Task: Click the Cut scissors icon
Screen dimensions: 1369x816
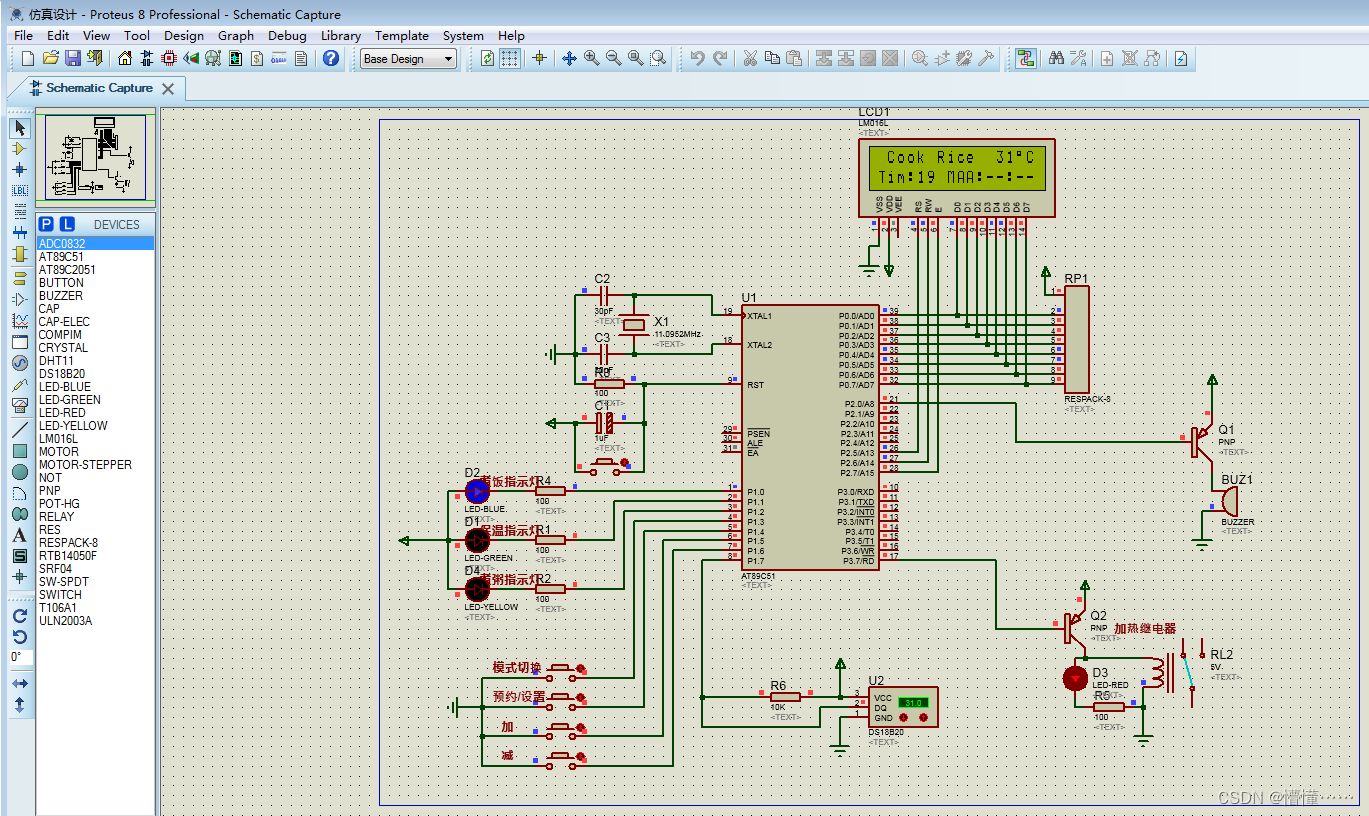Action: pyautogui.click(x=750, y=59)
